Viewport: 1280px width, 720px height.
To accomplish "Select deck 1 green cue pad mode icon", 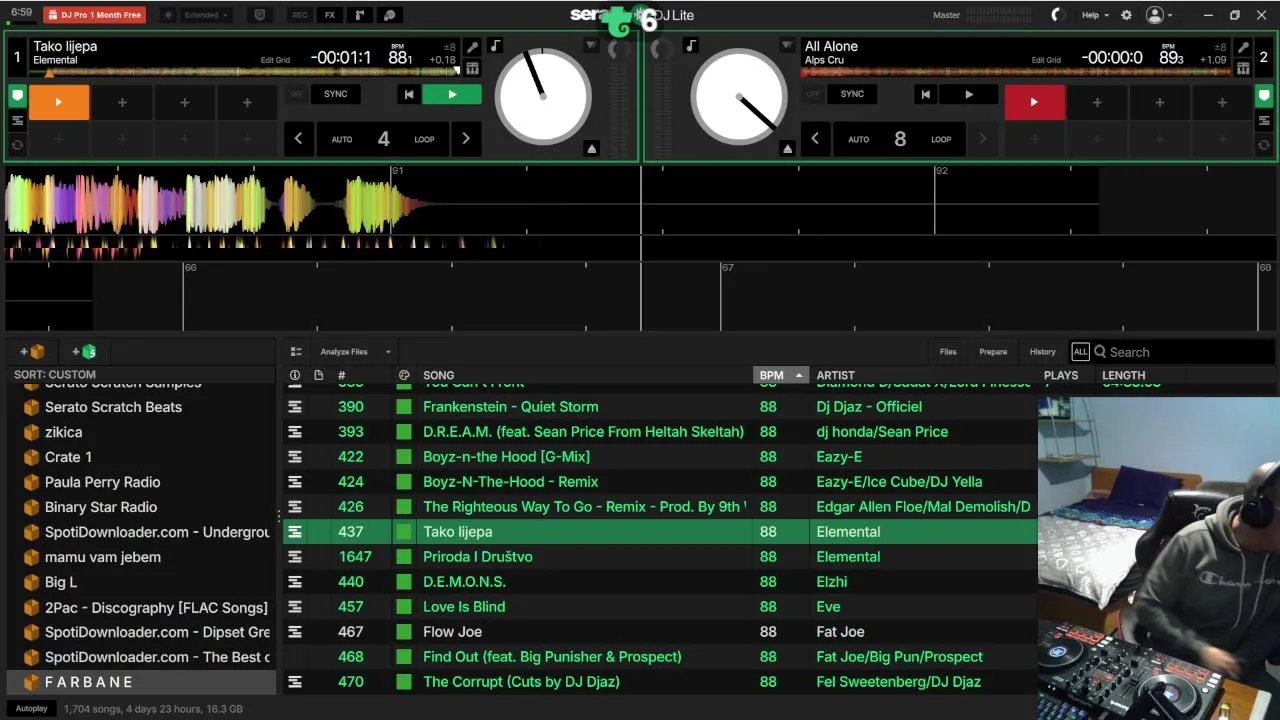I will click(x=17, y=96).
